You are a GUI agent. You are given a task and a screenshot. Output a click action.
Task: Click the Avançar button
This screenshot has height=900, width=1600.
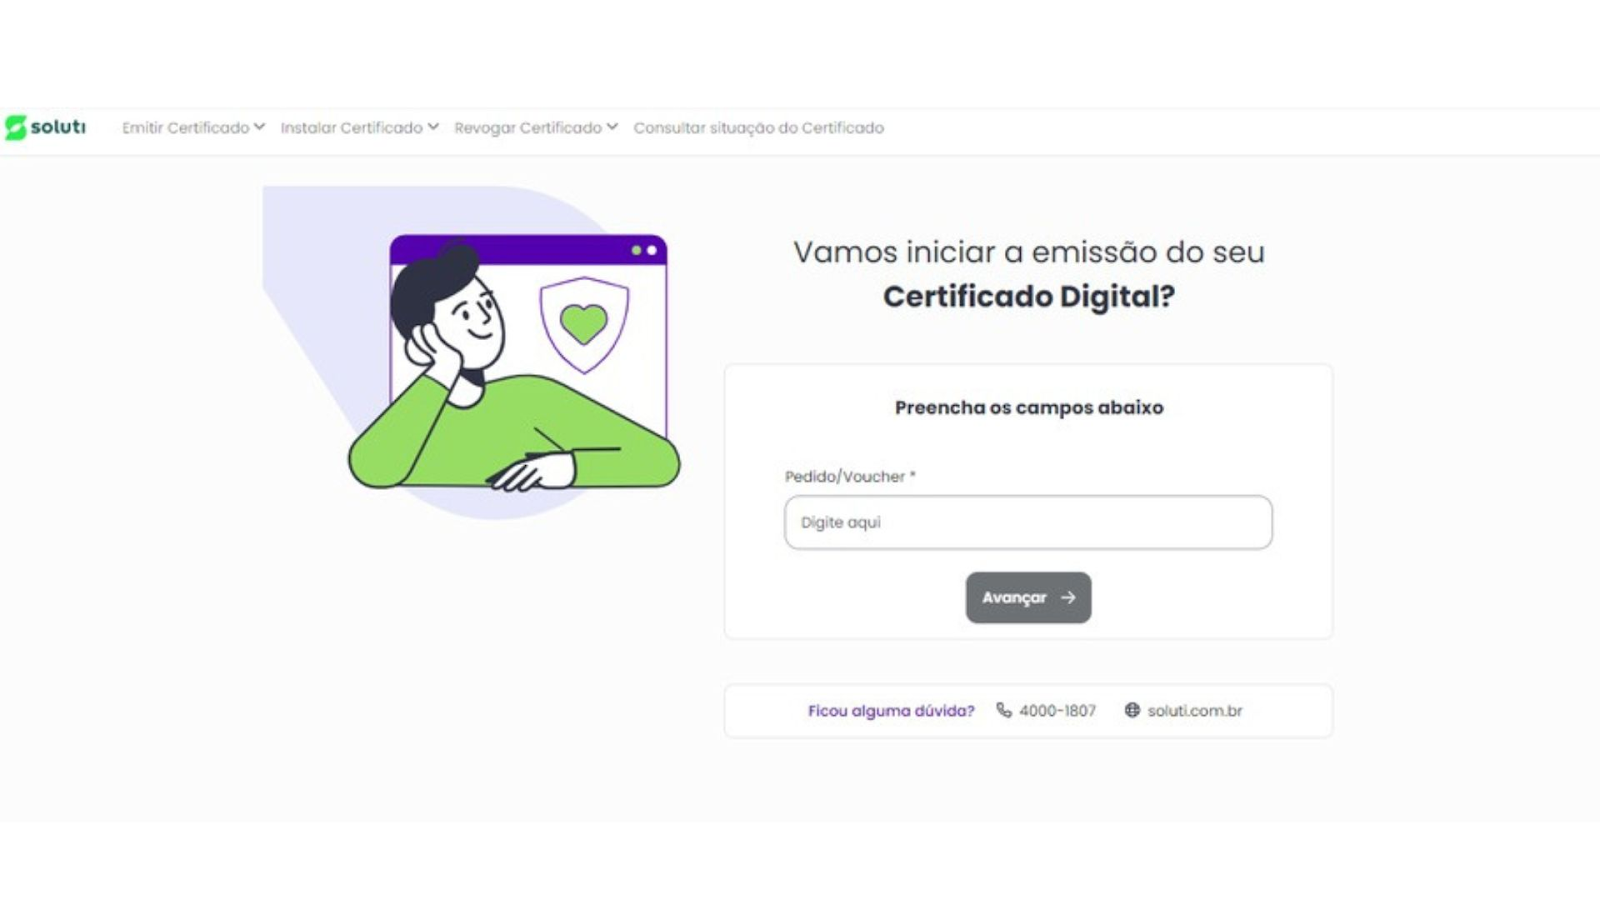tap(1028, 597)
